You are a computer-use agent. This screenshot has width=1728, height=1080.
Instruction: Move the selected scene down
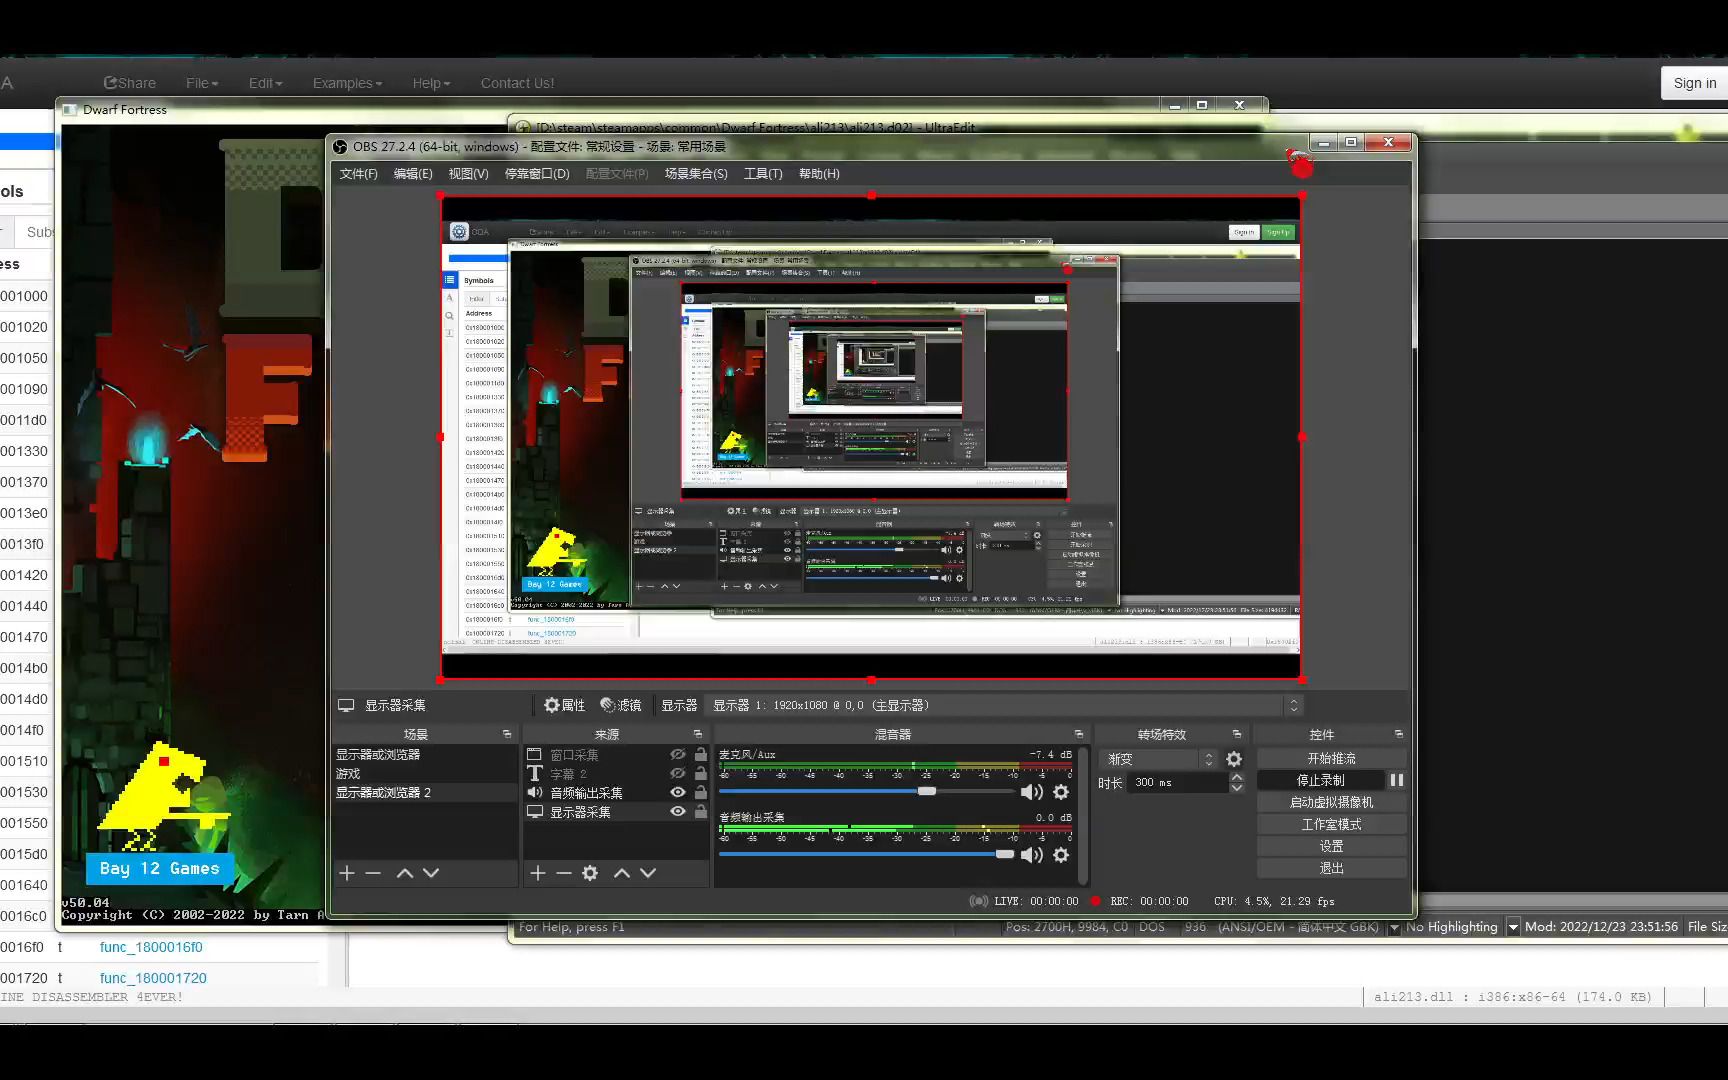tap(431, 873)
